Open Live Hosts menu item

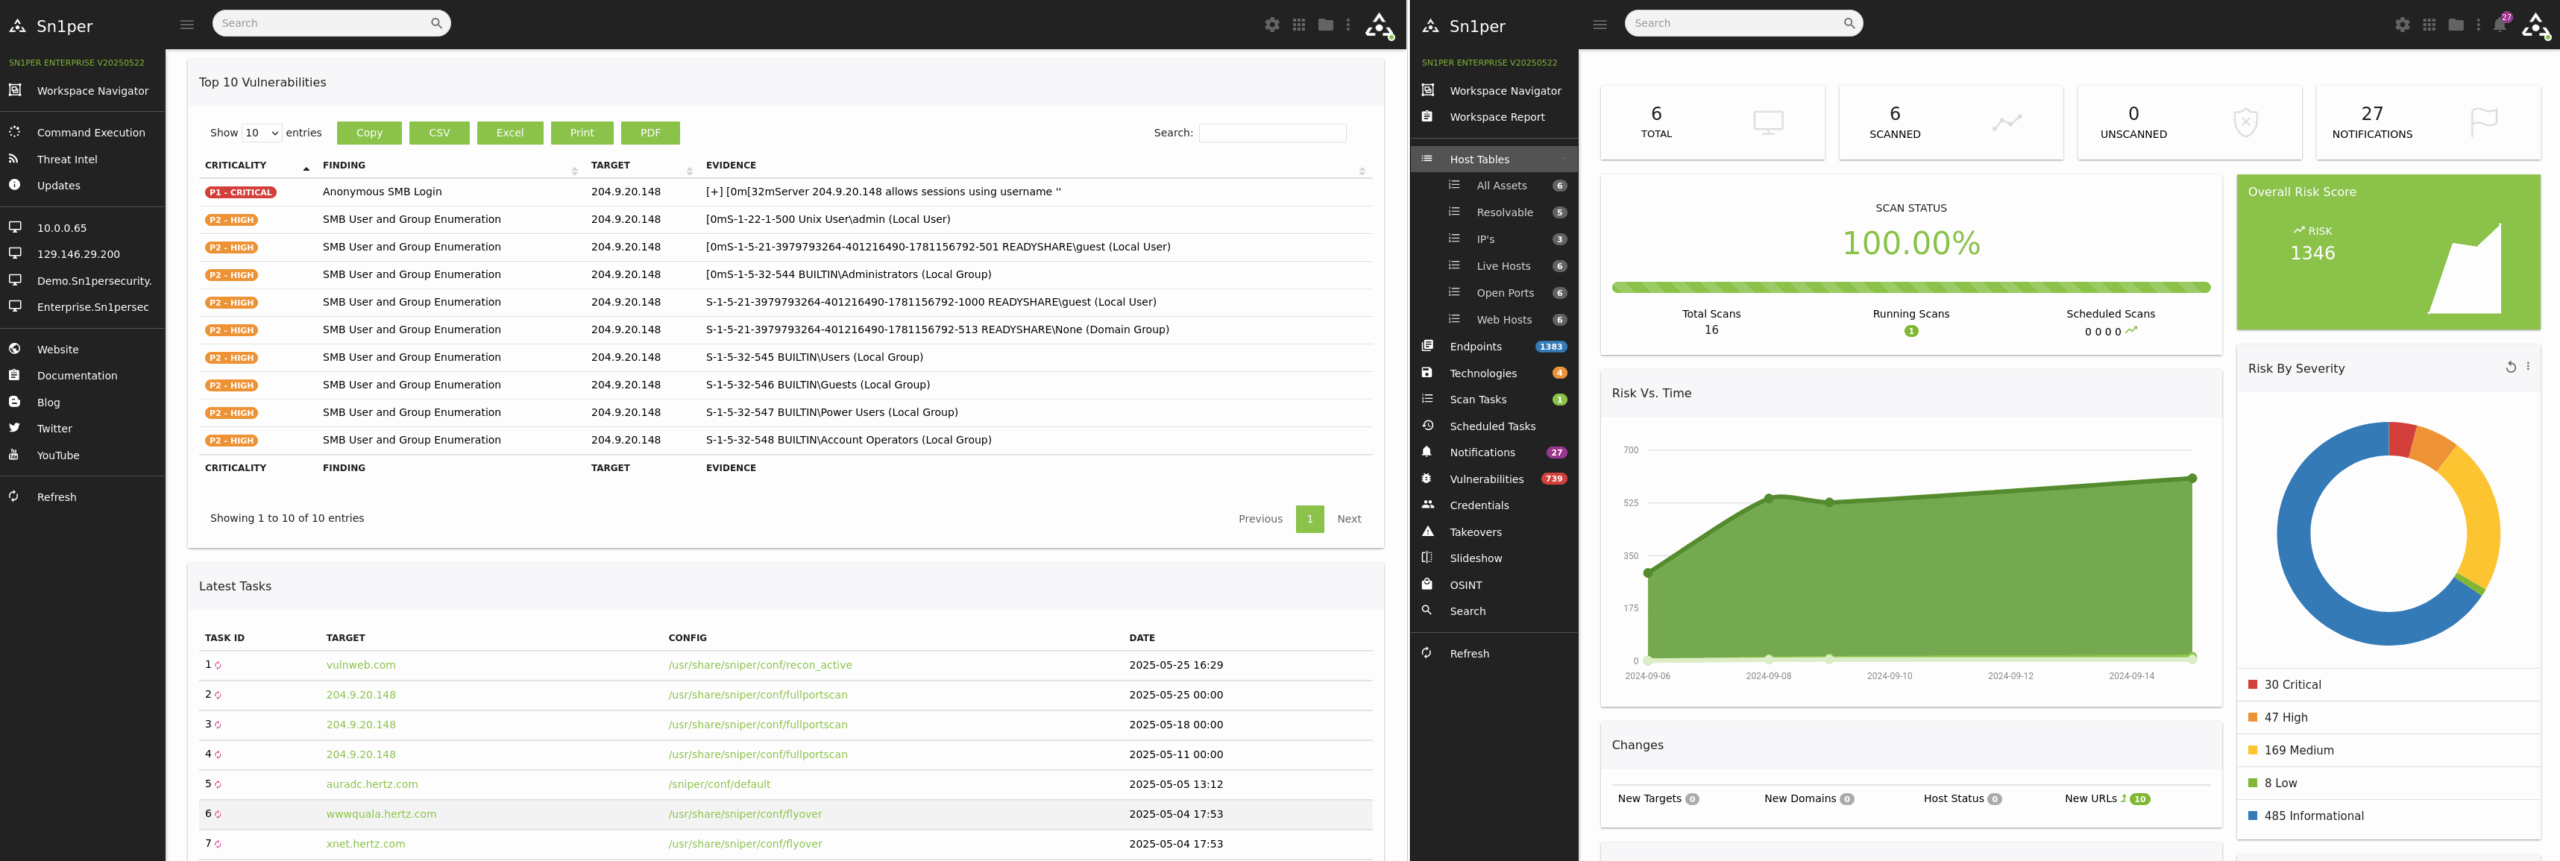(1503, 266)
